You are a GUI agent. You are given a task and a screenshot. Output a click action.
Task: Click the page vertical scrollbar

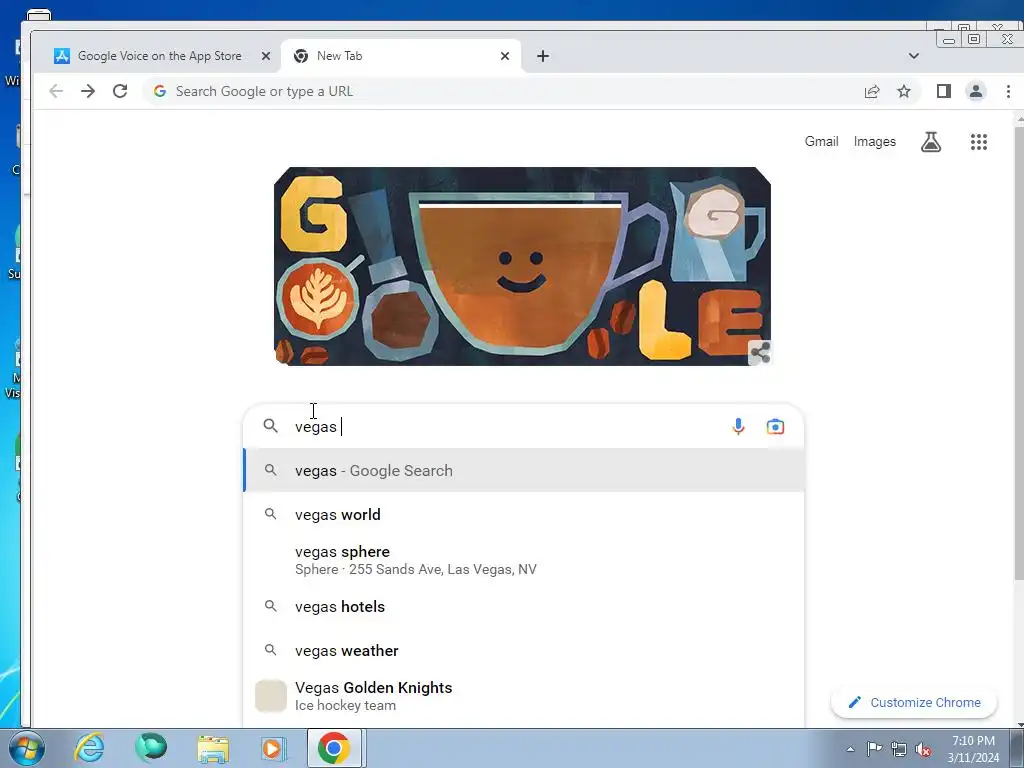(1018, 353)
